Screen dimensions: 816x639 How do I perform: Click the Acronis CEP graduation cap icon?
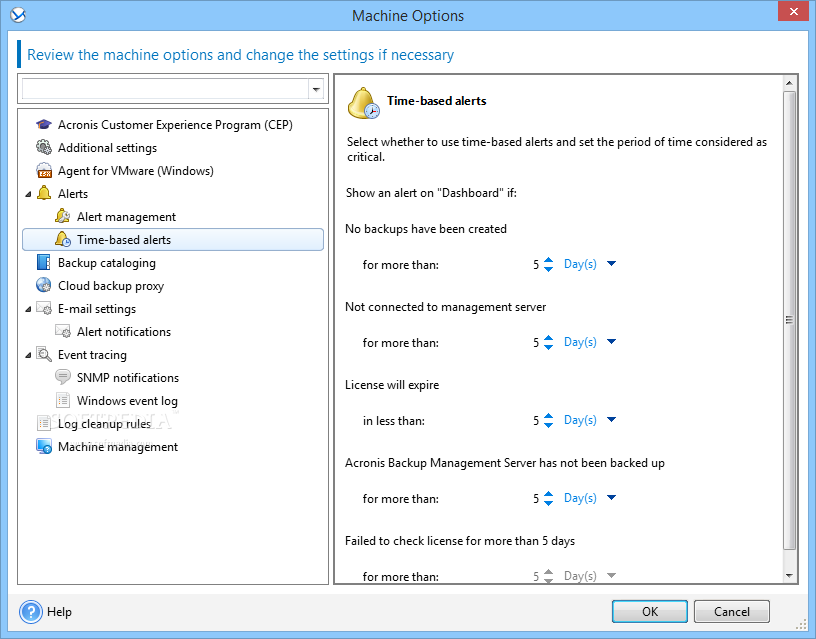pyautogui.click(x=44, y=124)
